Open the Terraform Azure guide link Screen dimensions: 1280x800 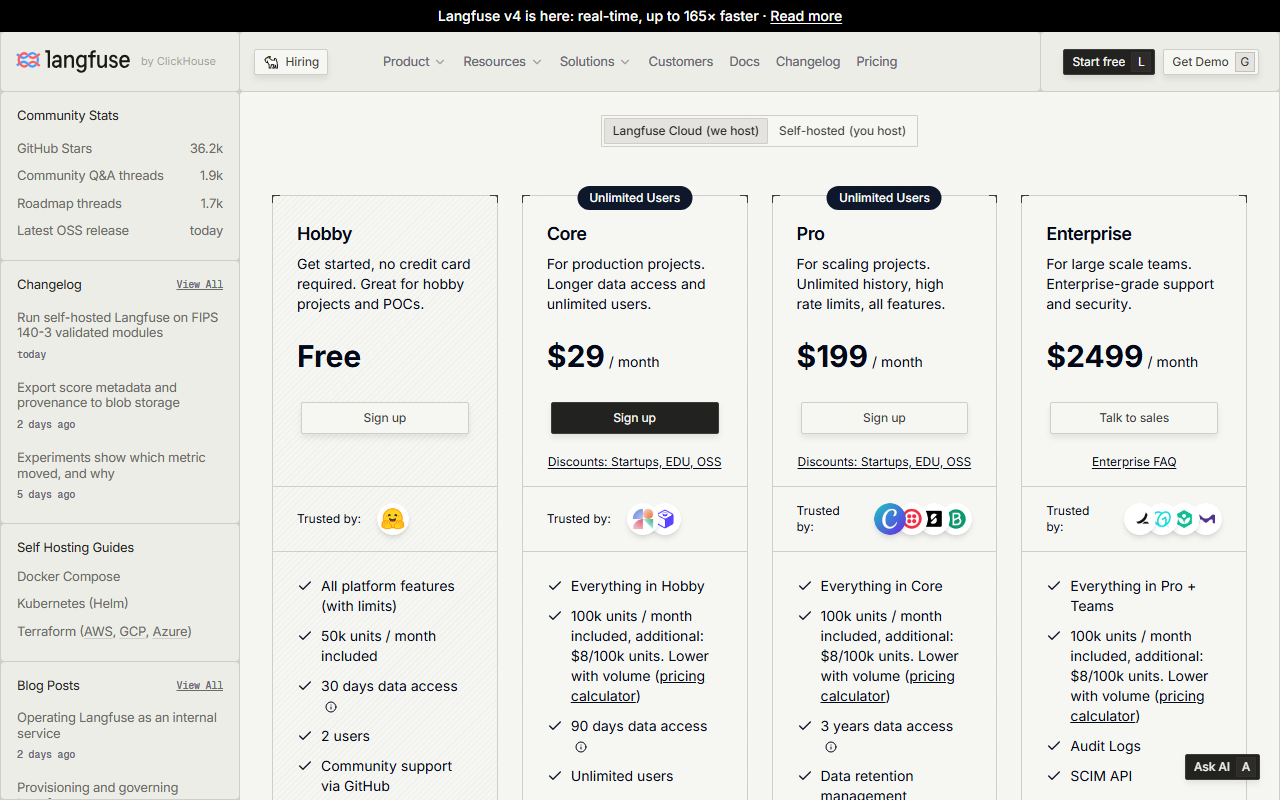169,632
